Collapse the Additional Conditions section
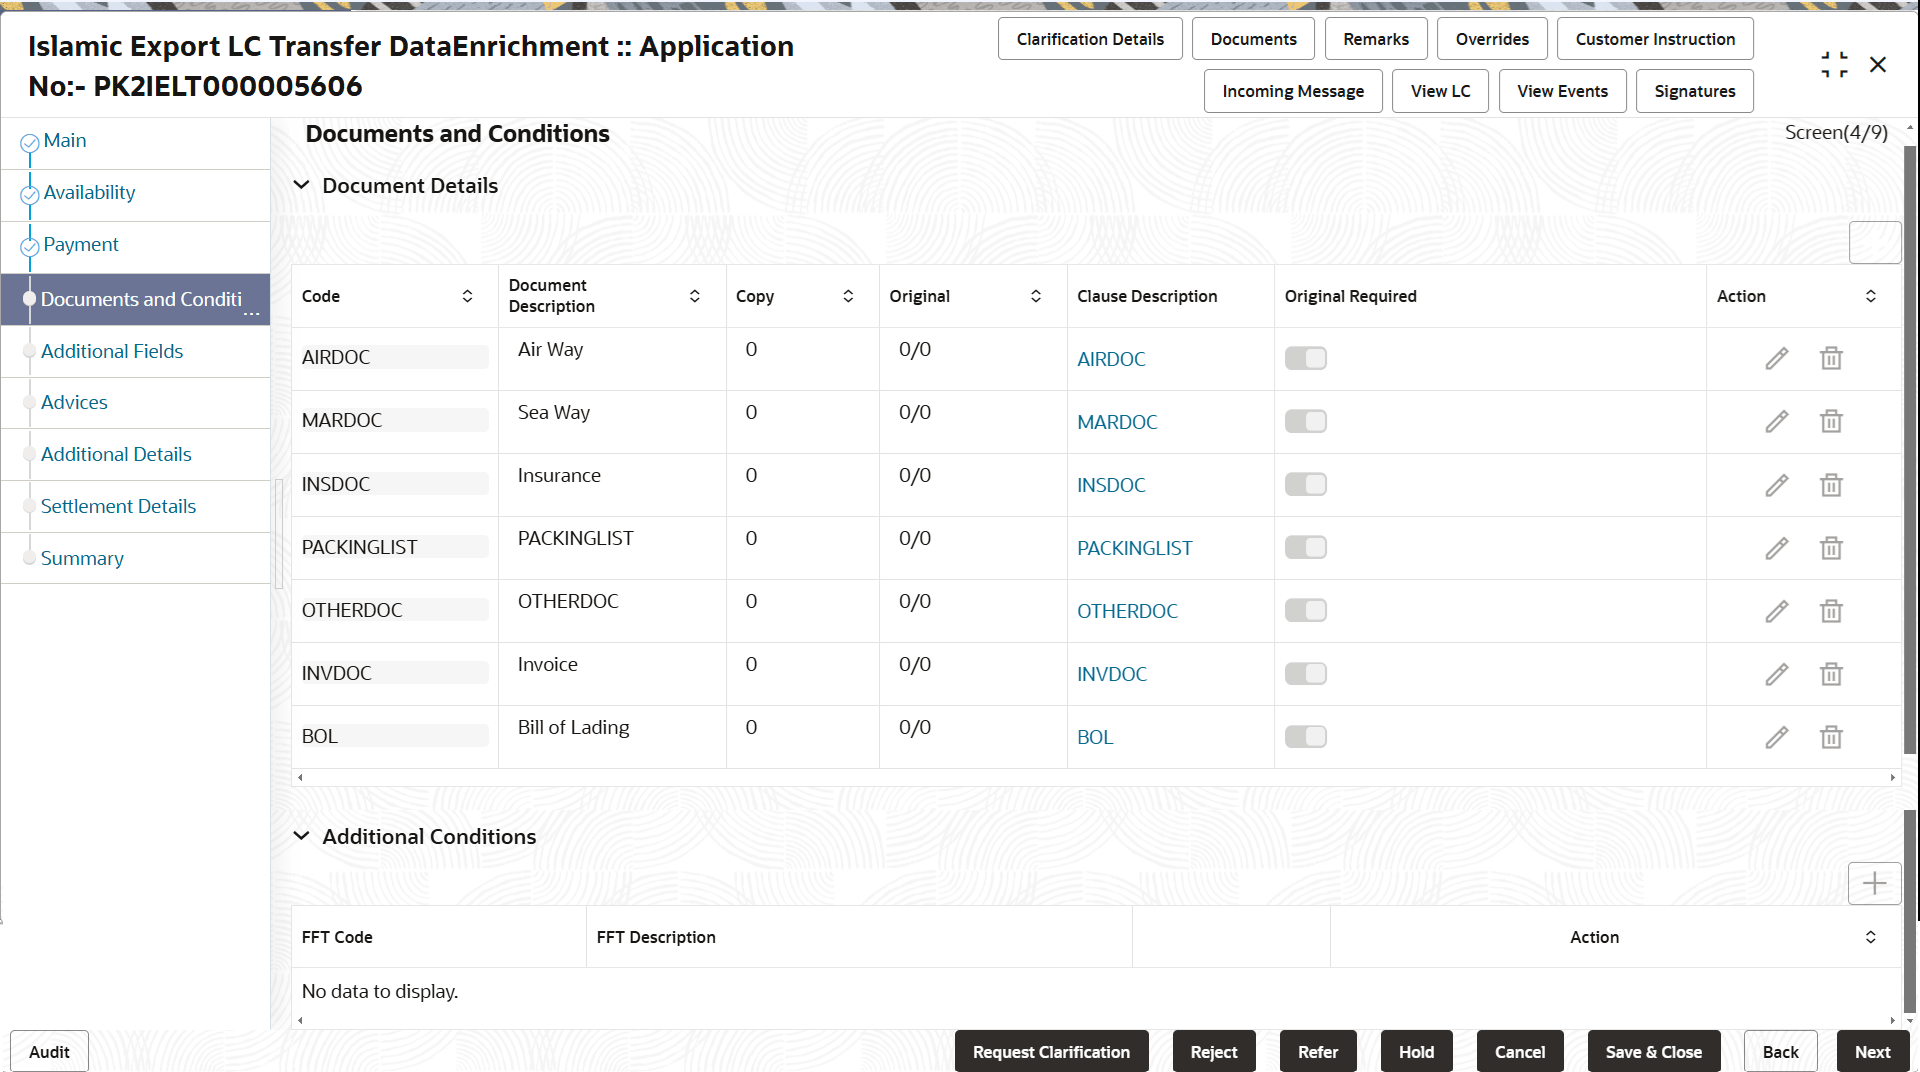 point(302,836)
